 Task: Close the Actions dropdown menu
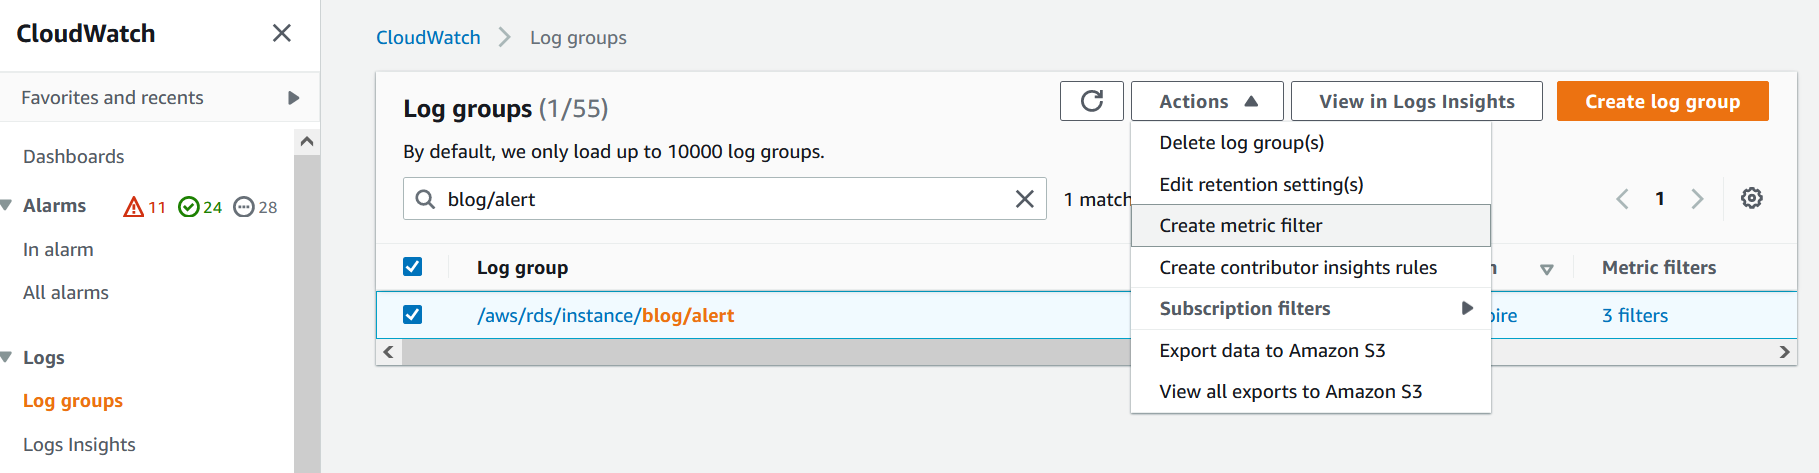1208,101
